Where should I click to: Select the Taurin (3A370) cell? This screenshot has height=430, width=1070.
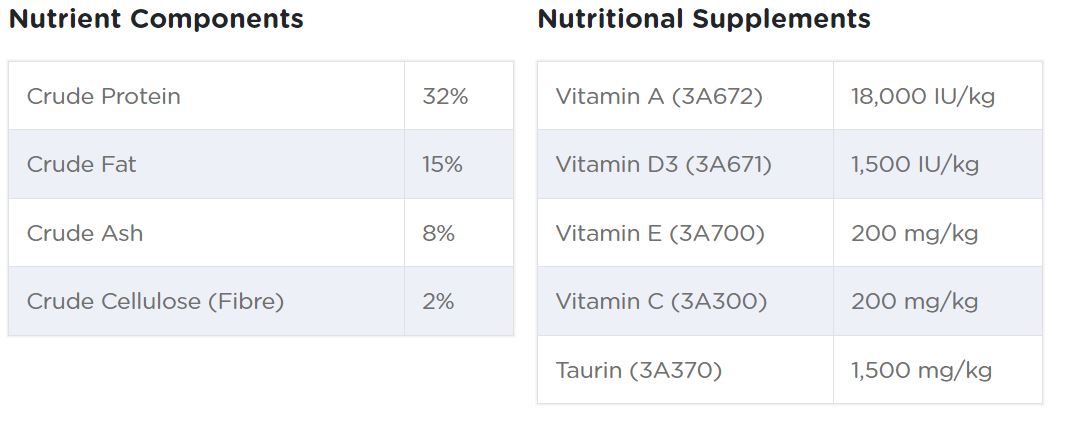(638, 370)
